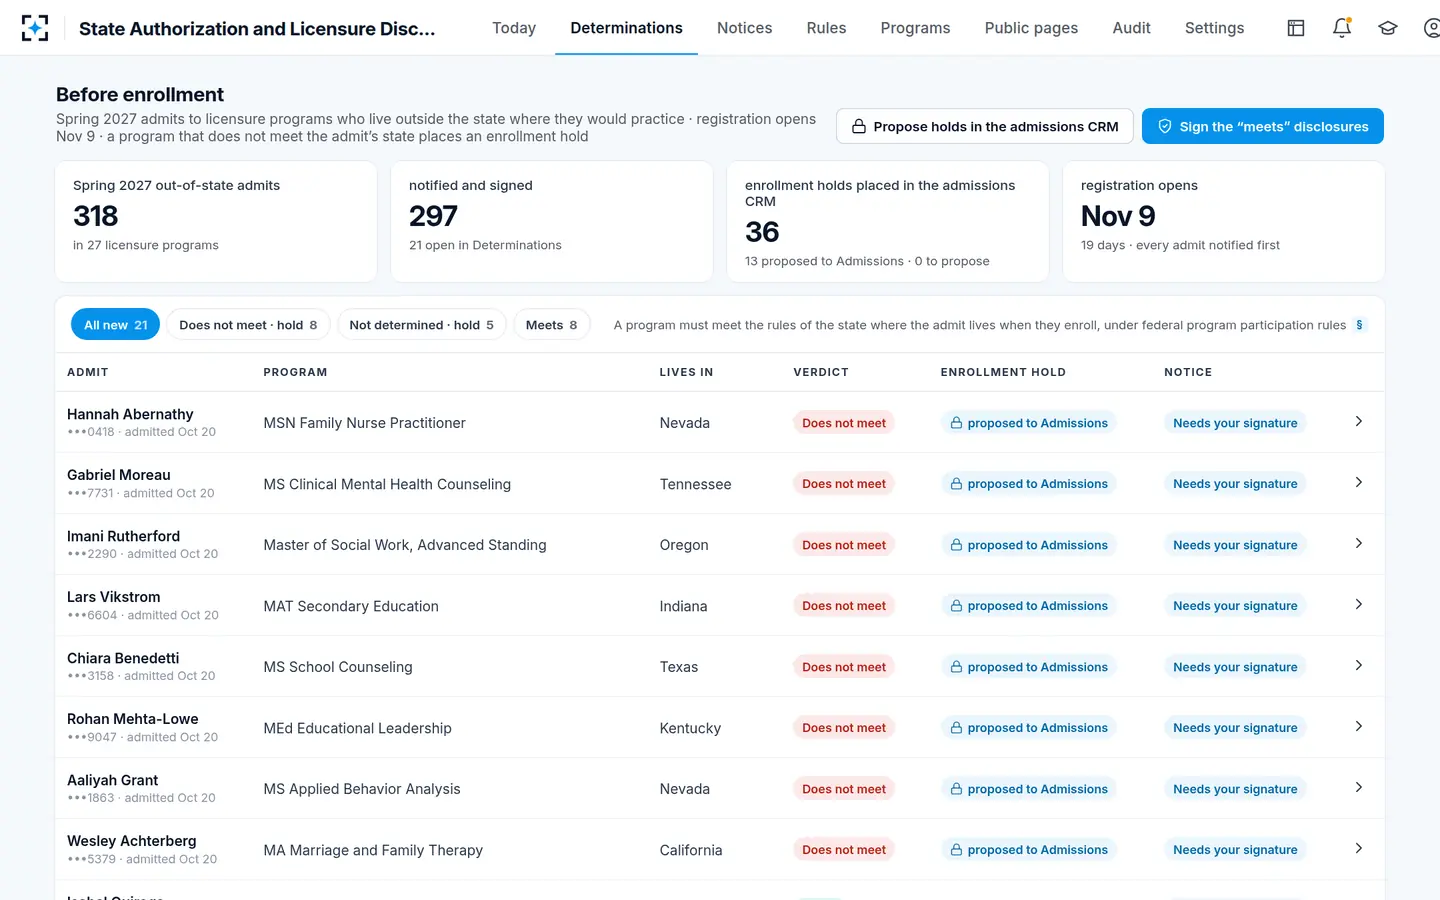Click the 'Spring 2027 out-of-state admits' card
Viewport: 1440px width, 900px height.
coord(216,222)
